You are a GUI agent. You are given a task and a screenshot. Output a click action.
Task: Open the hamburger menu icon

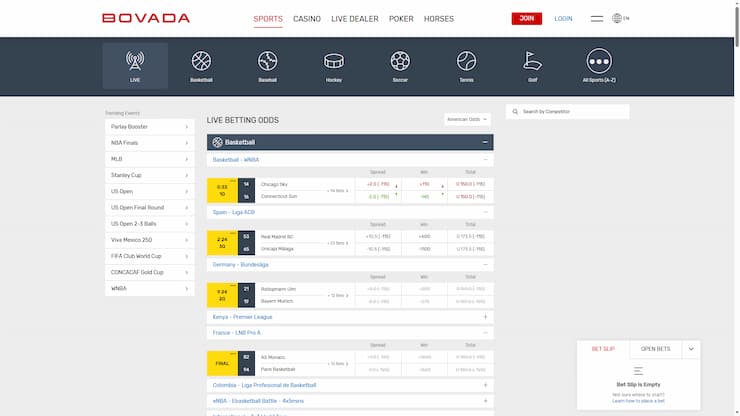tap(597, 18)
